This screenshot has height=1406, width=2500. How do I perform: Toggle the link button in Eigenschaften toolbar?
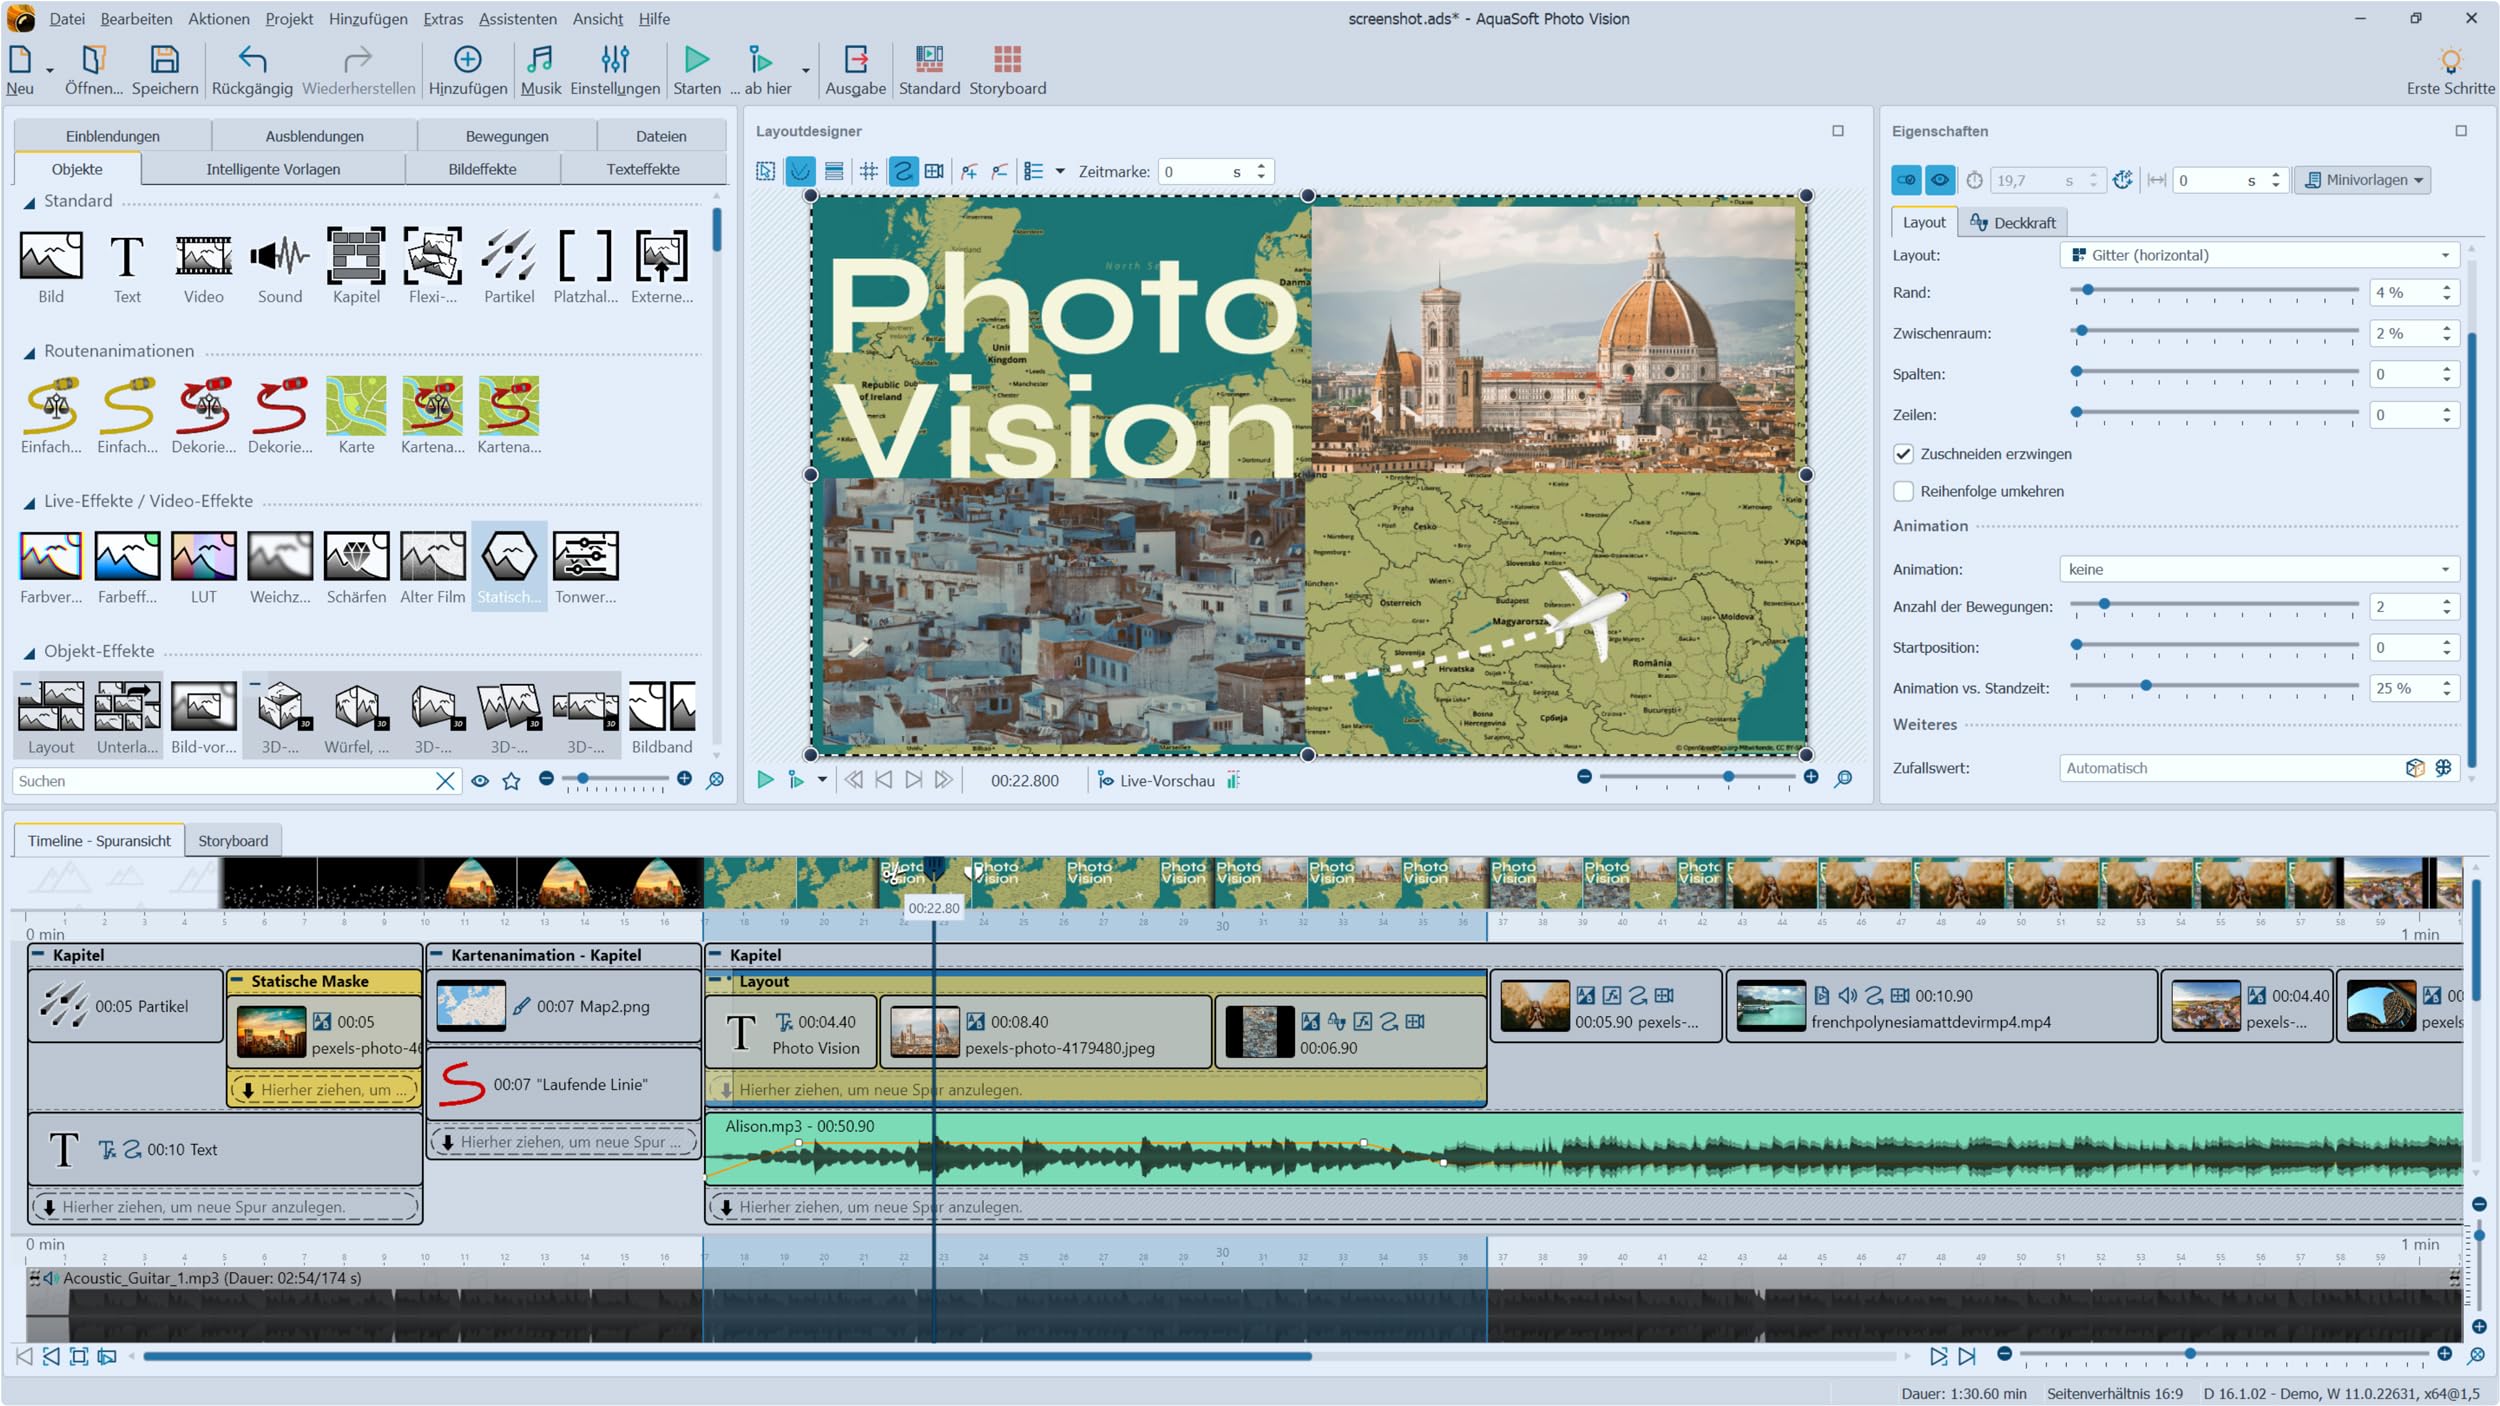click(1906, 180)
